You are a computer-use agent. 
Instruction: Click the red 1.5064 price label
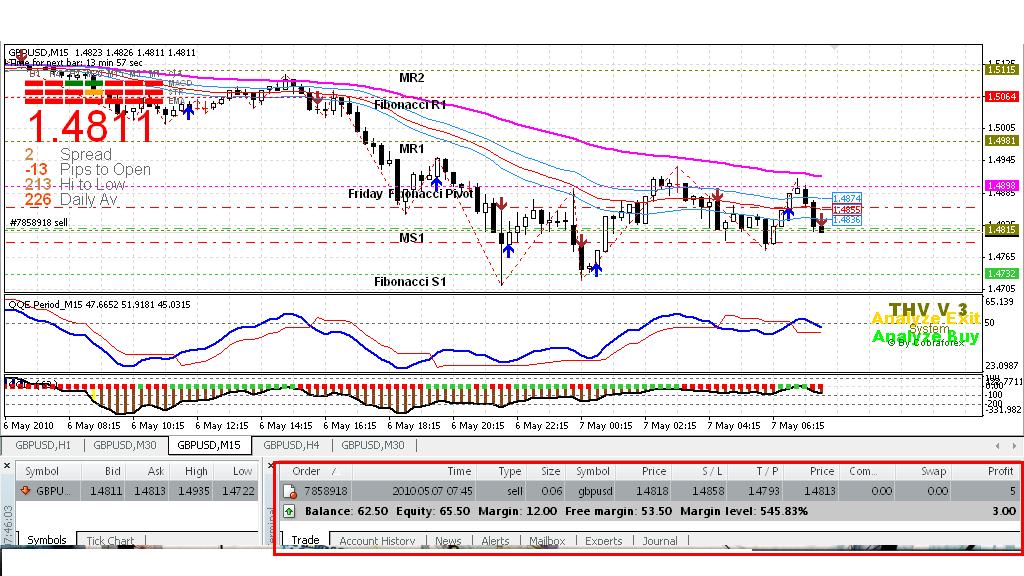(1001, 97)
